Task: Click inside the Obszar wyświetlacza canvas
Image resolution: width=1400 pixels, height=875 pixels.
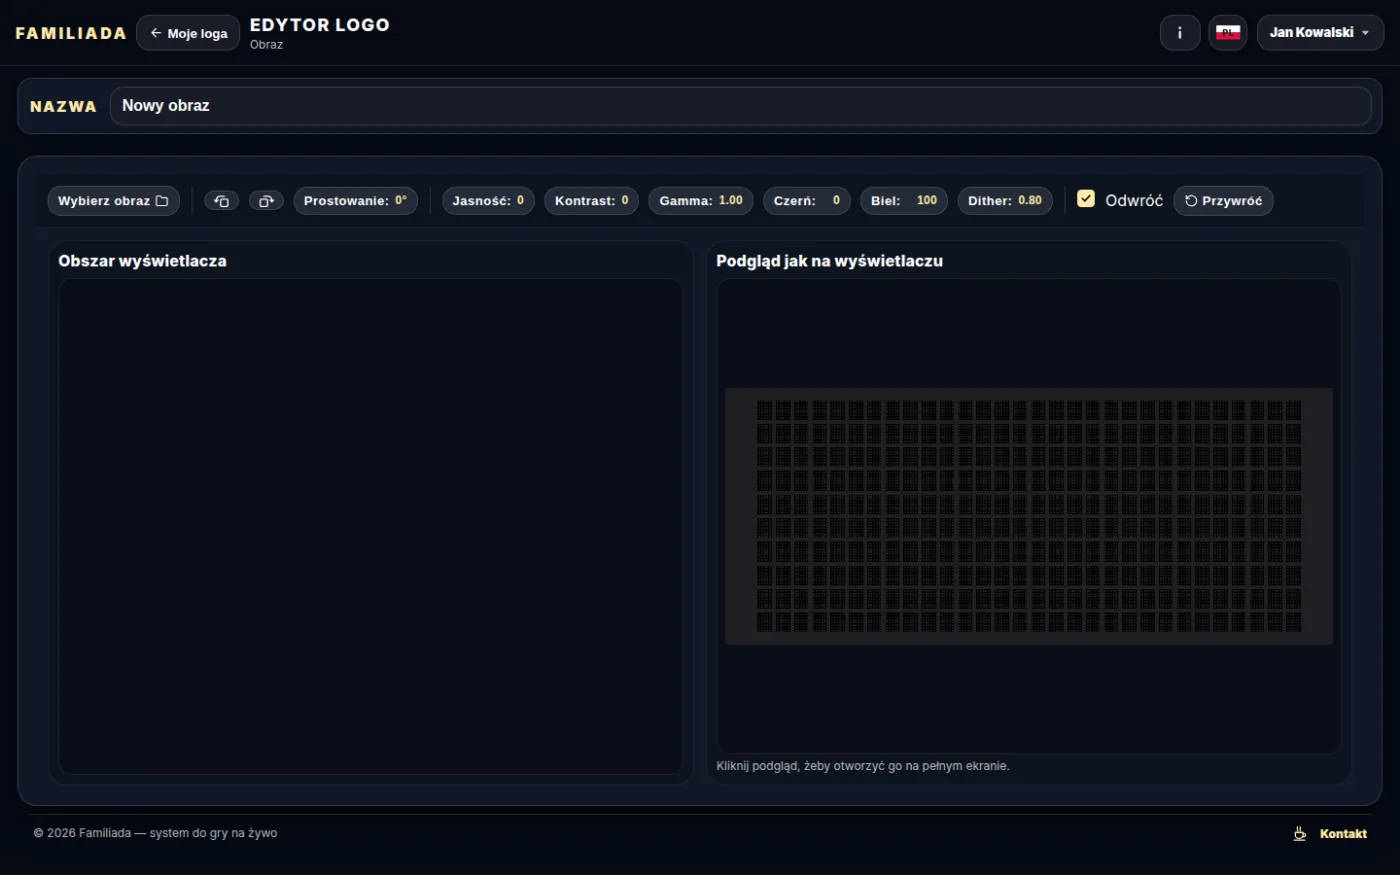Action: pos(370,526)
